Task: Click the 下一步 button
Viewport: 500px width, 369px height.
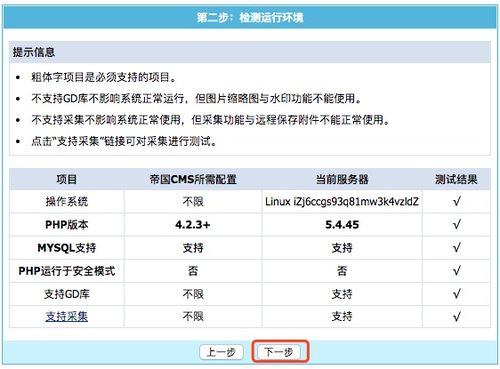Action: pos(279,352)
